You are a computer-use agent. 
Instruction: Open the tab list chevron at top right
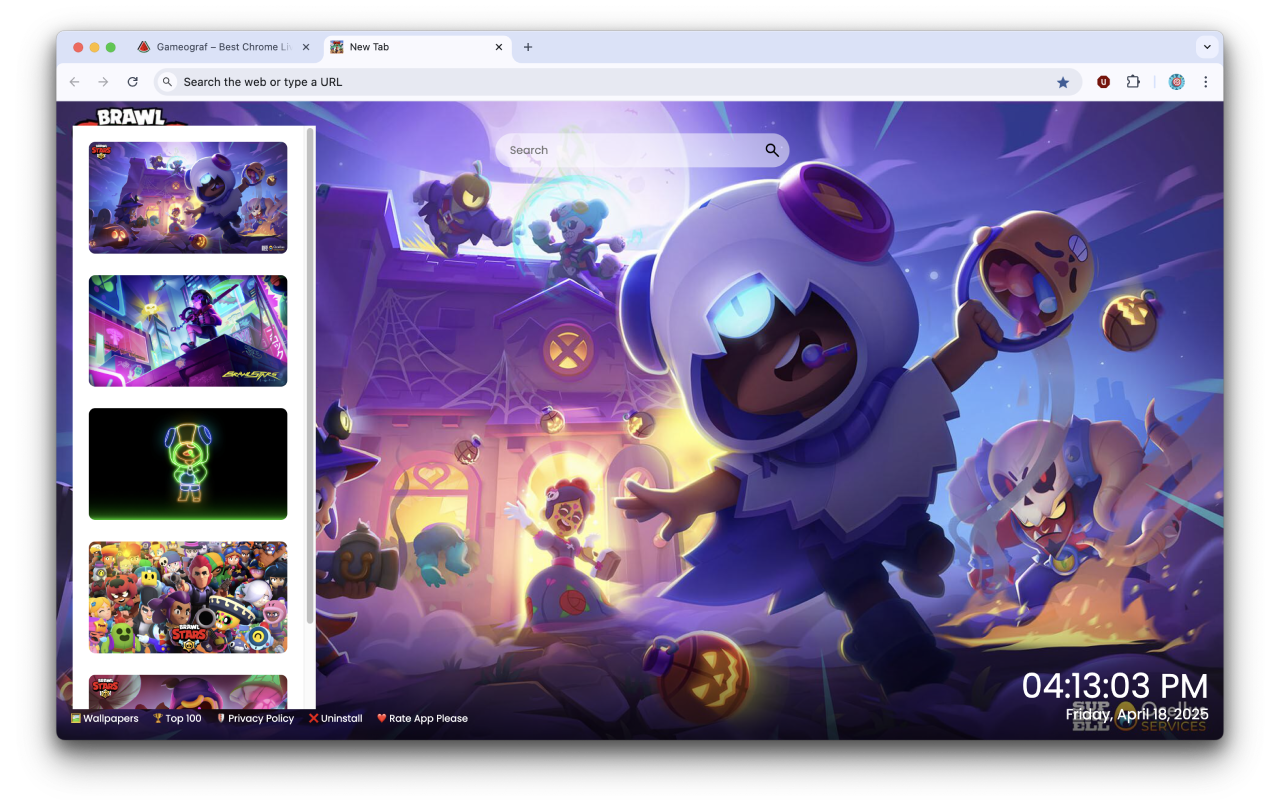click(1207, 46)
